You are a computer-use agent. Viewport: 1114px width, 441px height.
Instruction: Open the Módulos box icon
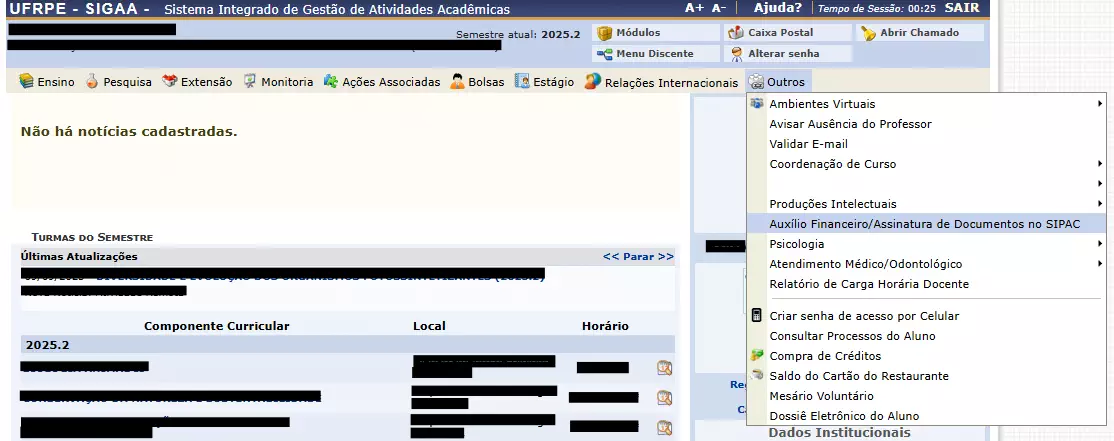[x=604, y=33]
